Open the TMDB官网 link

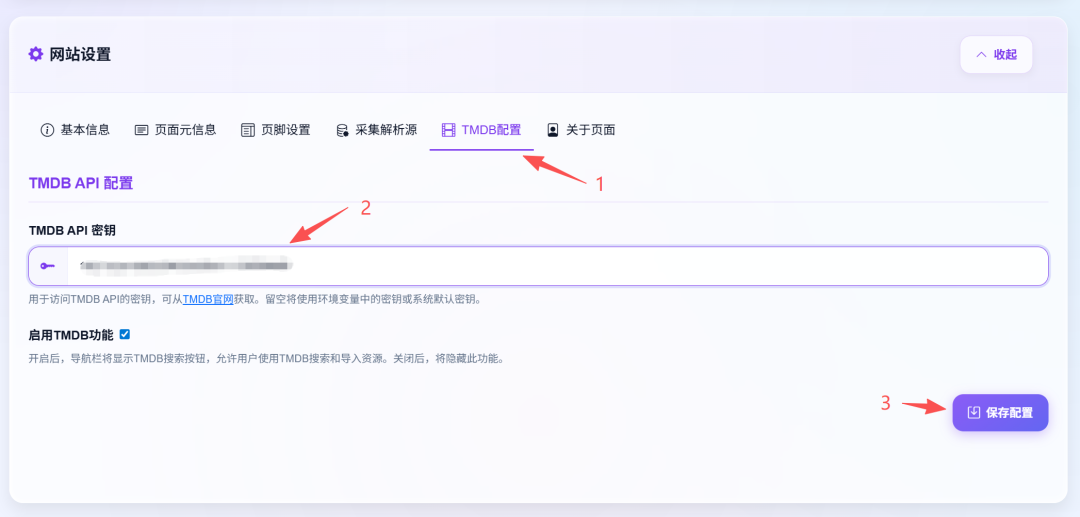(x=208, y=299)
